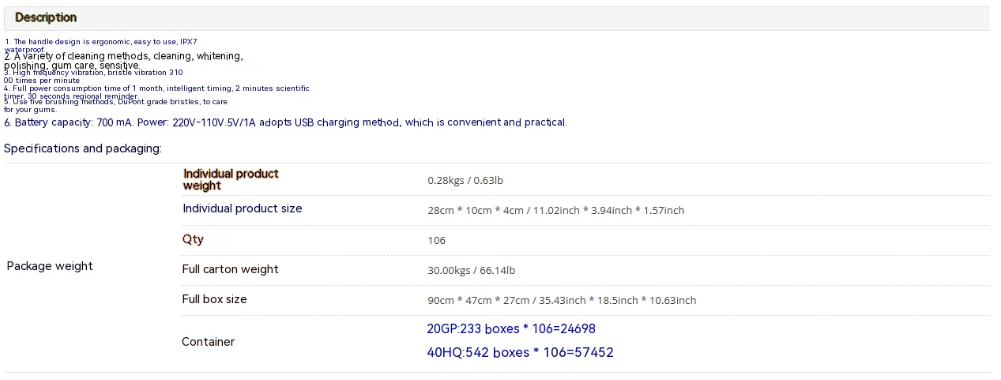Click the 40HQ:542 boxes container line
This screenshot has height=380, width=1001.
tap(520, 353)
